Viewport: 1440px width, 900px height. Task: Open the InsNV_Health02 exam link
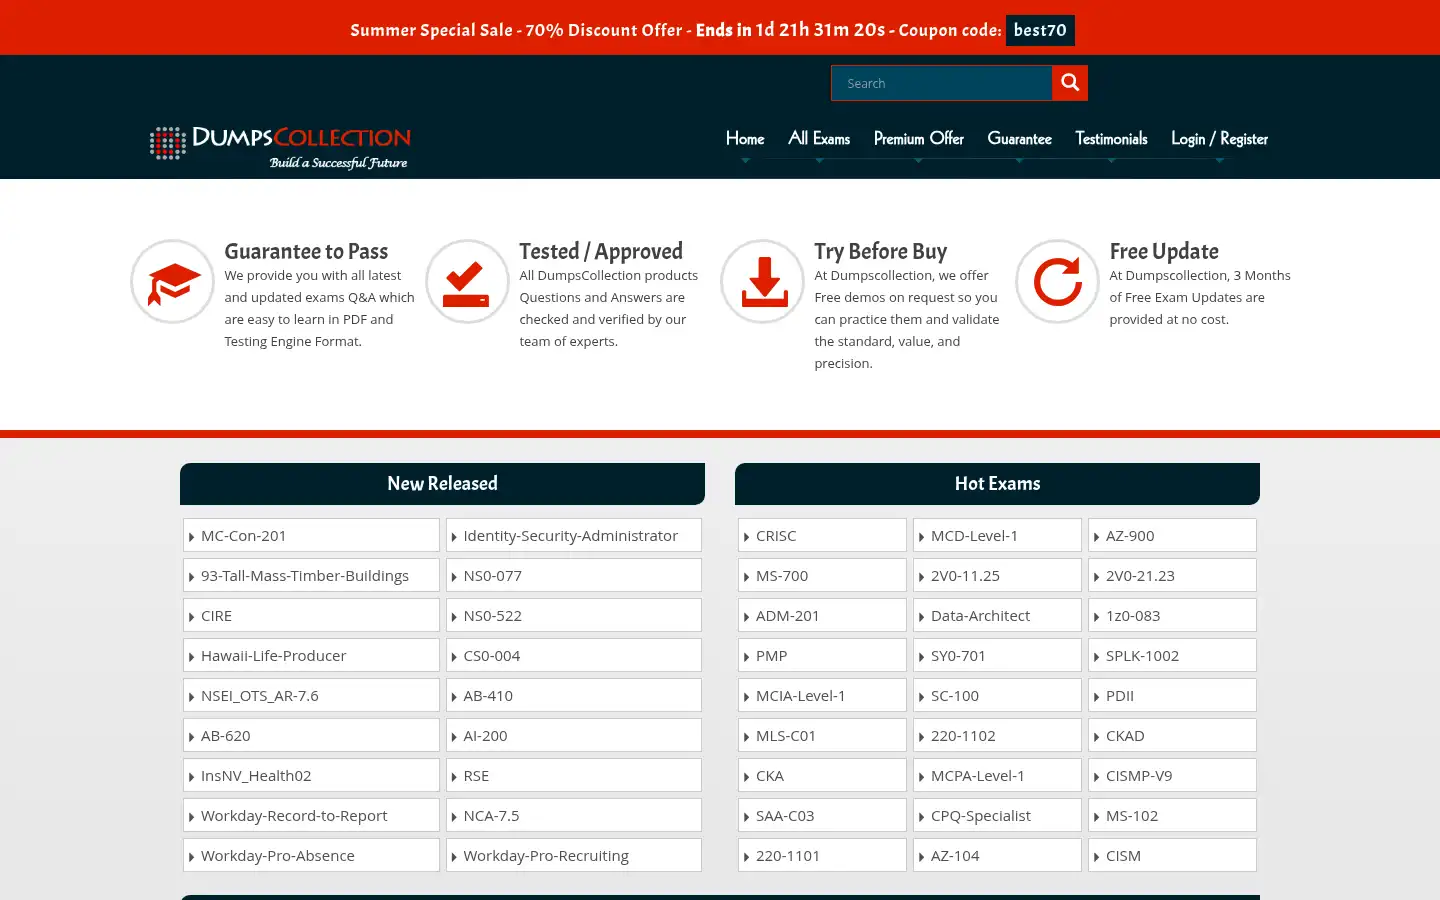pos(311,775)
